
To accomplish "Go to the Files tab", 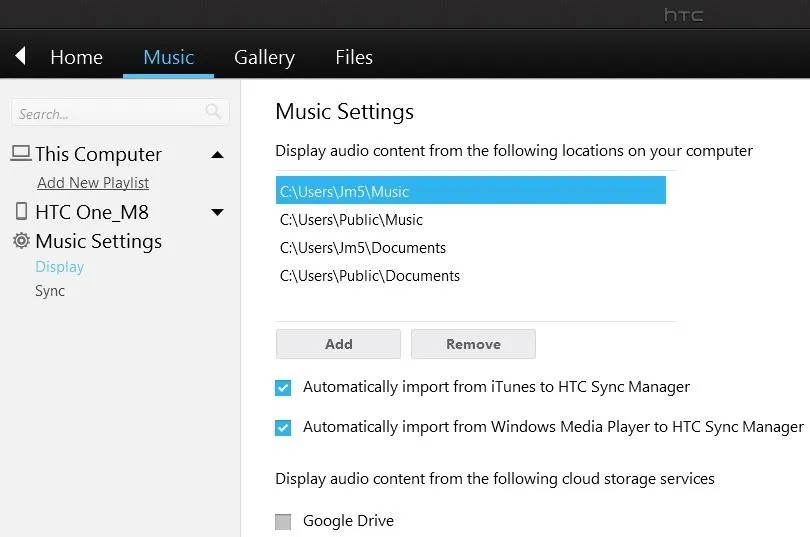I will [354, 57].
